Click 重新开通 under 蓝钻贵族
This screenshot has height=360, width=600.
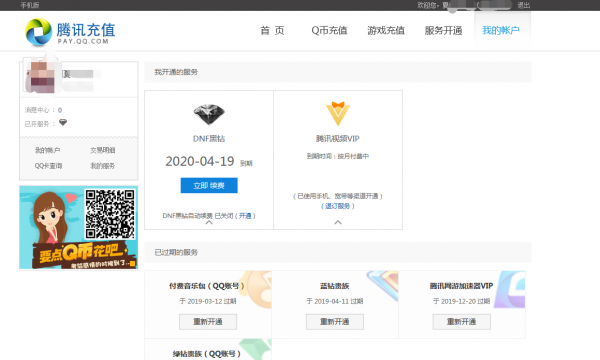click(335, 322)
